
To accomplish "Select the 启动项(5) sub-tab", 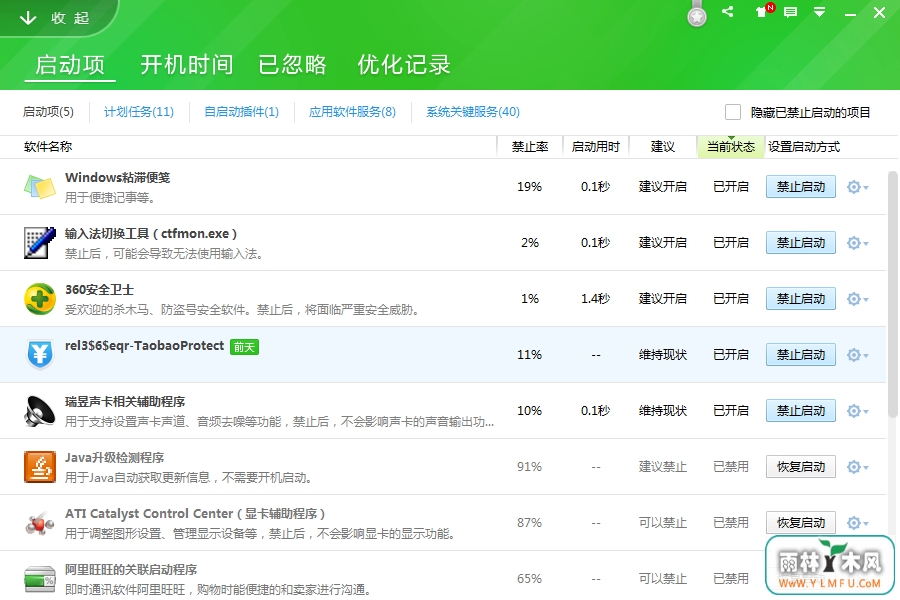I will coord(48,112).
